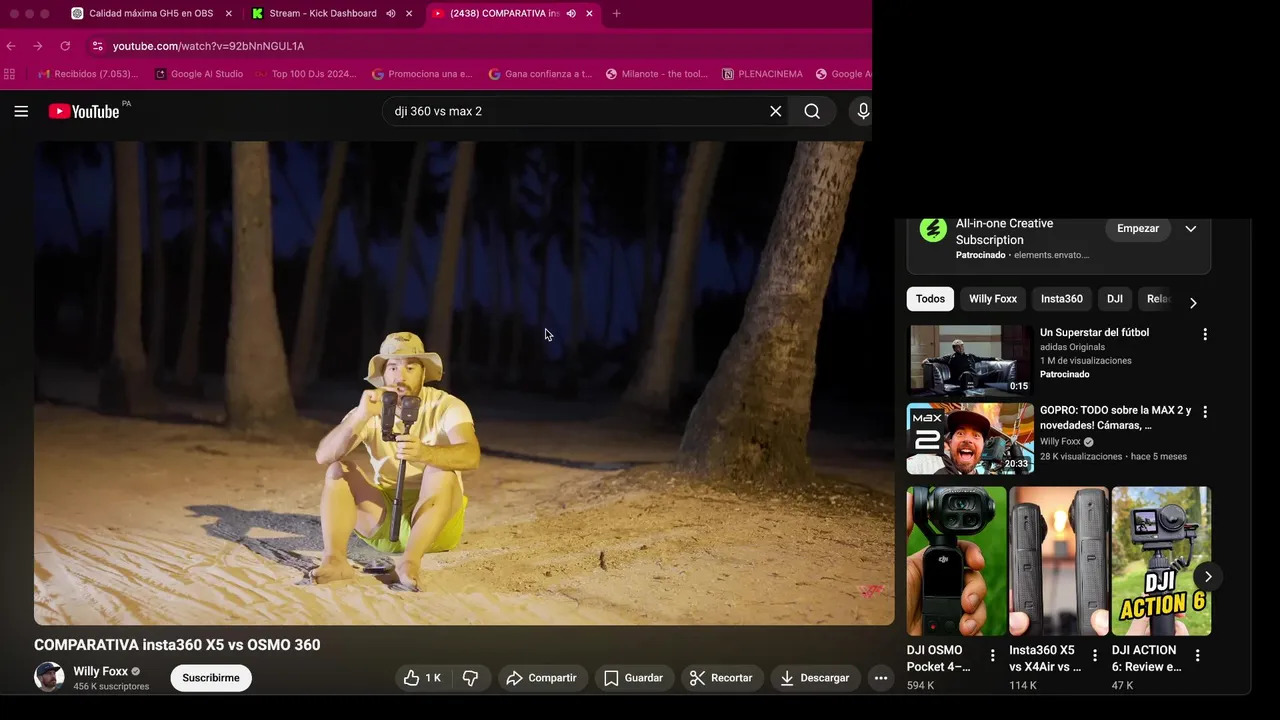Open the Promociona una e... bookmark

(422, 74)
